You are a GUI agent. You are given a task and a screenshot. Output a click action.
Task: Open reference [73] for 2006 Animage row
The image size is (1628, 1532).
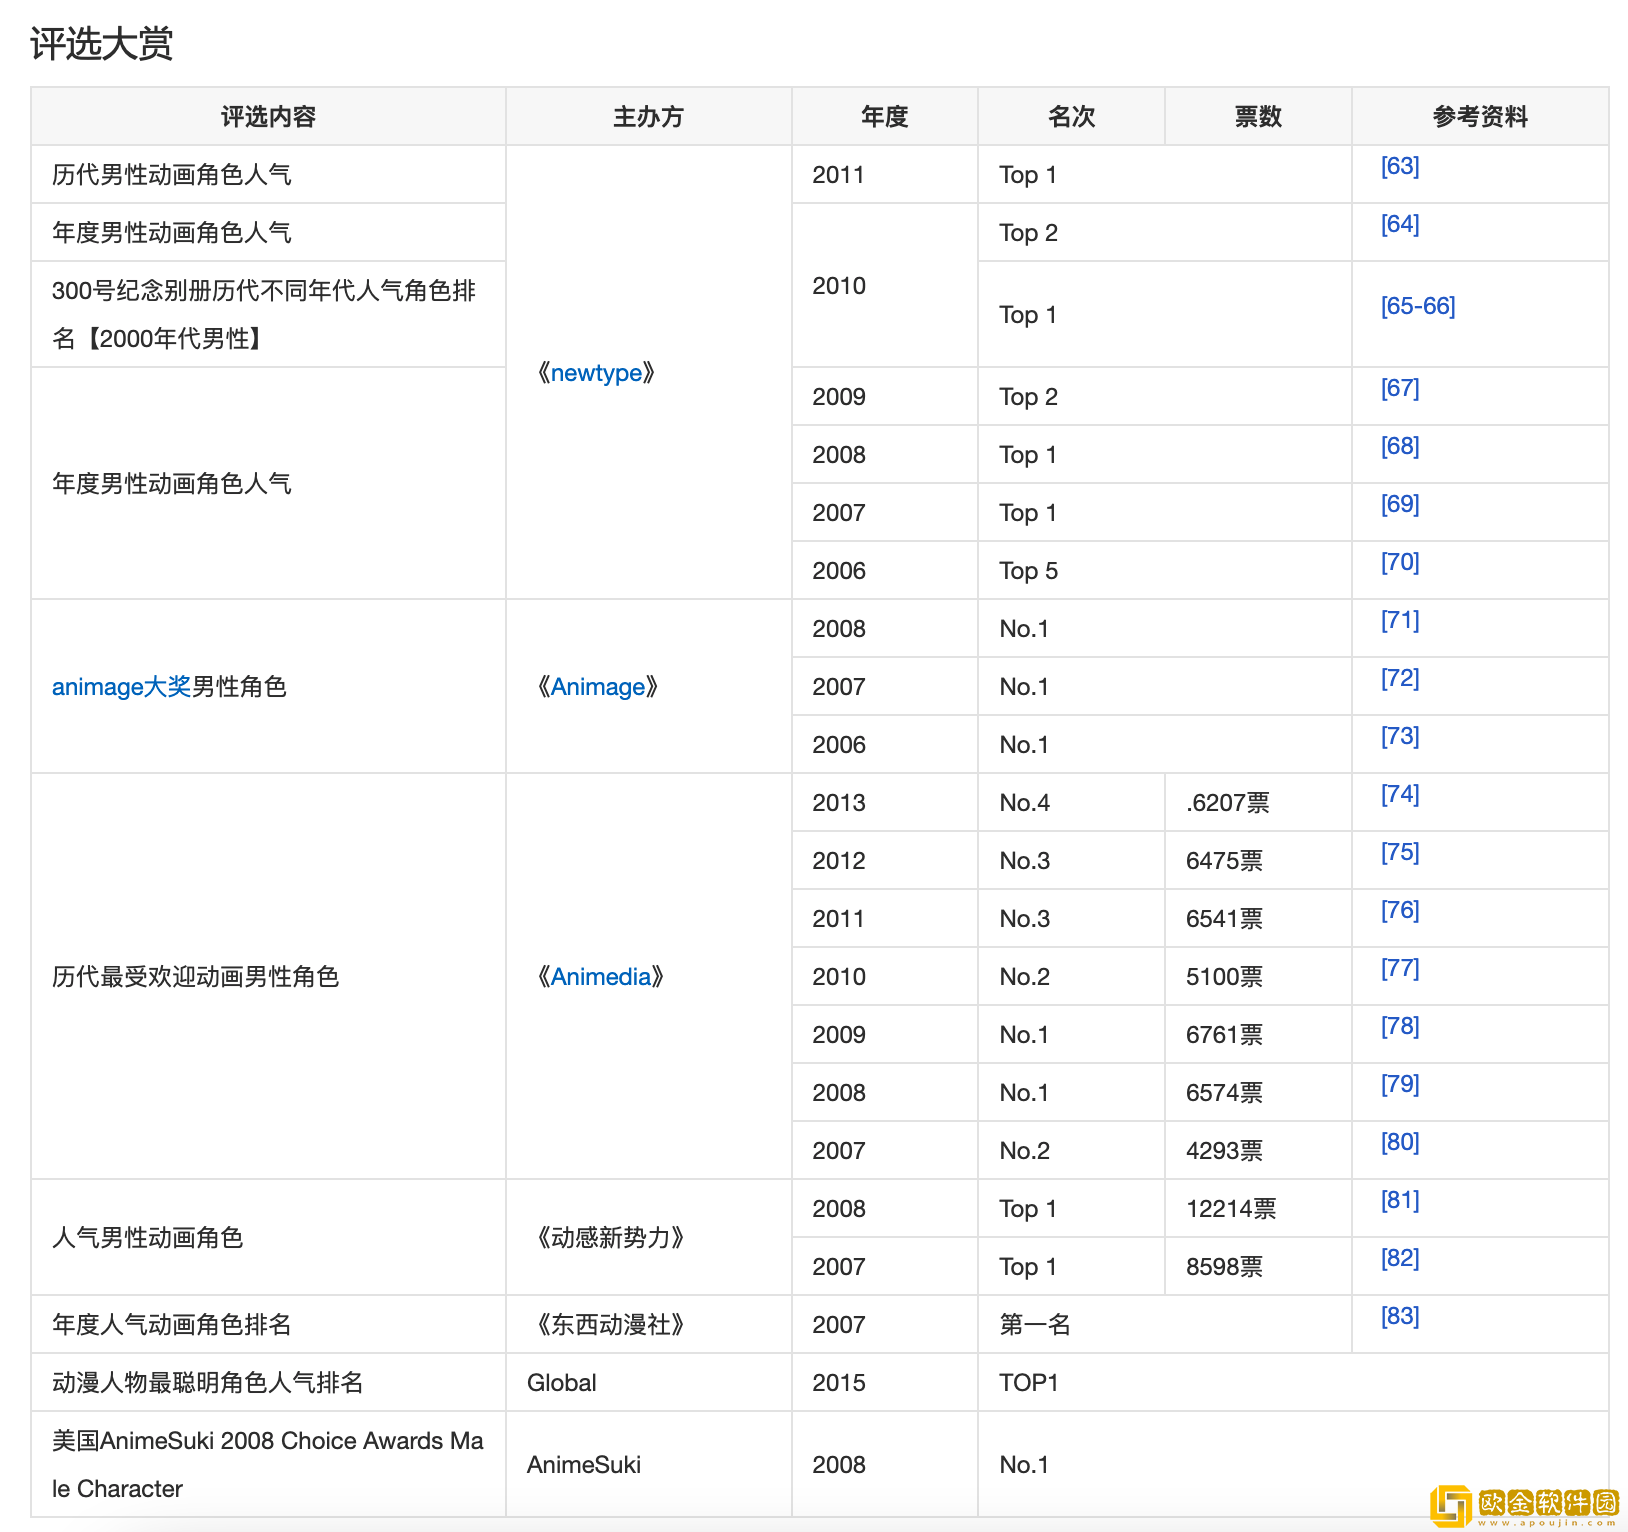click(x=1399, y=736)
